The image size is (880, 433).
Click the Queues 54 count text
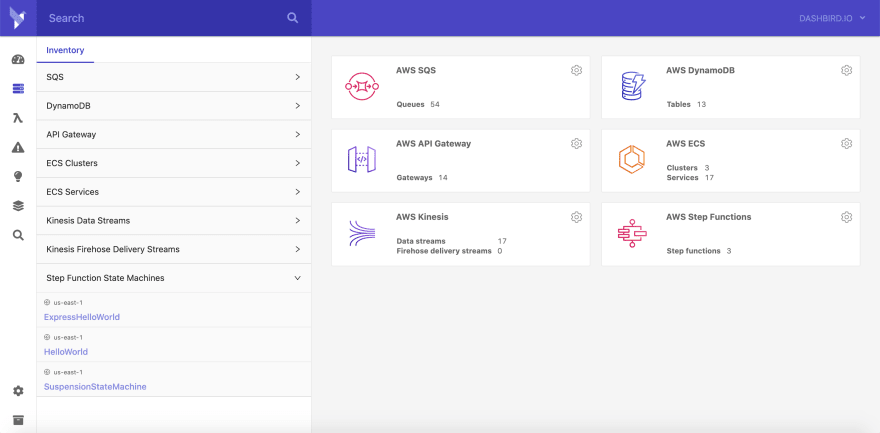pyautogui.click(x=418, y=104)
